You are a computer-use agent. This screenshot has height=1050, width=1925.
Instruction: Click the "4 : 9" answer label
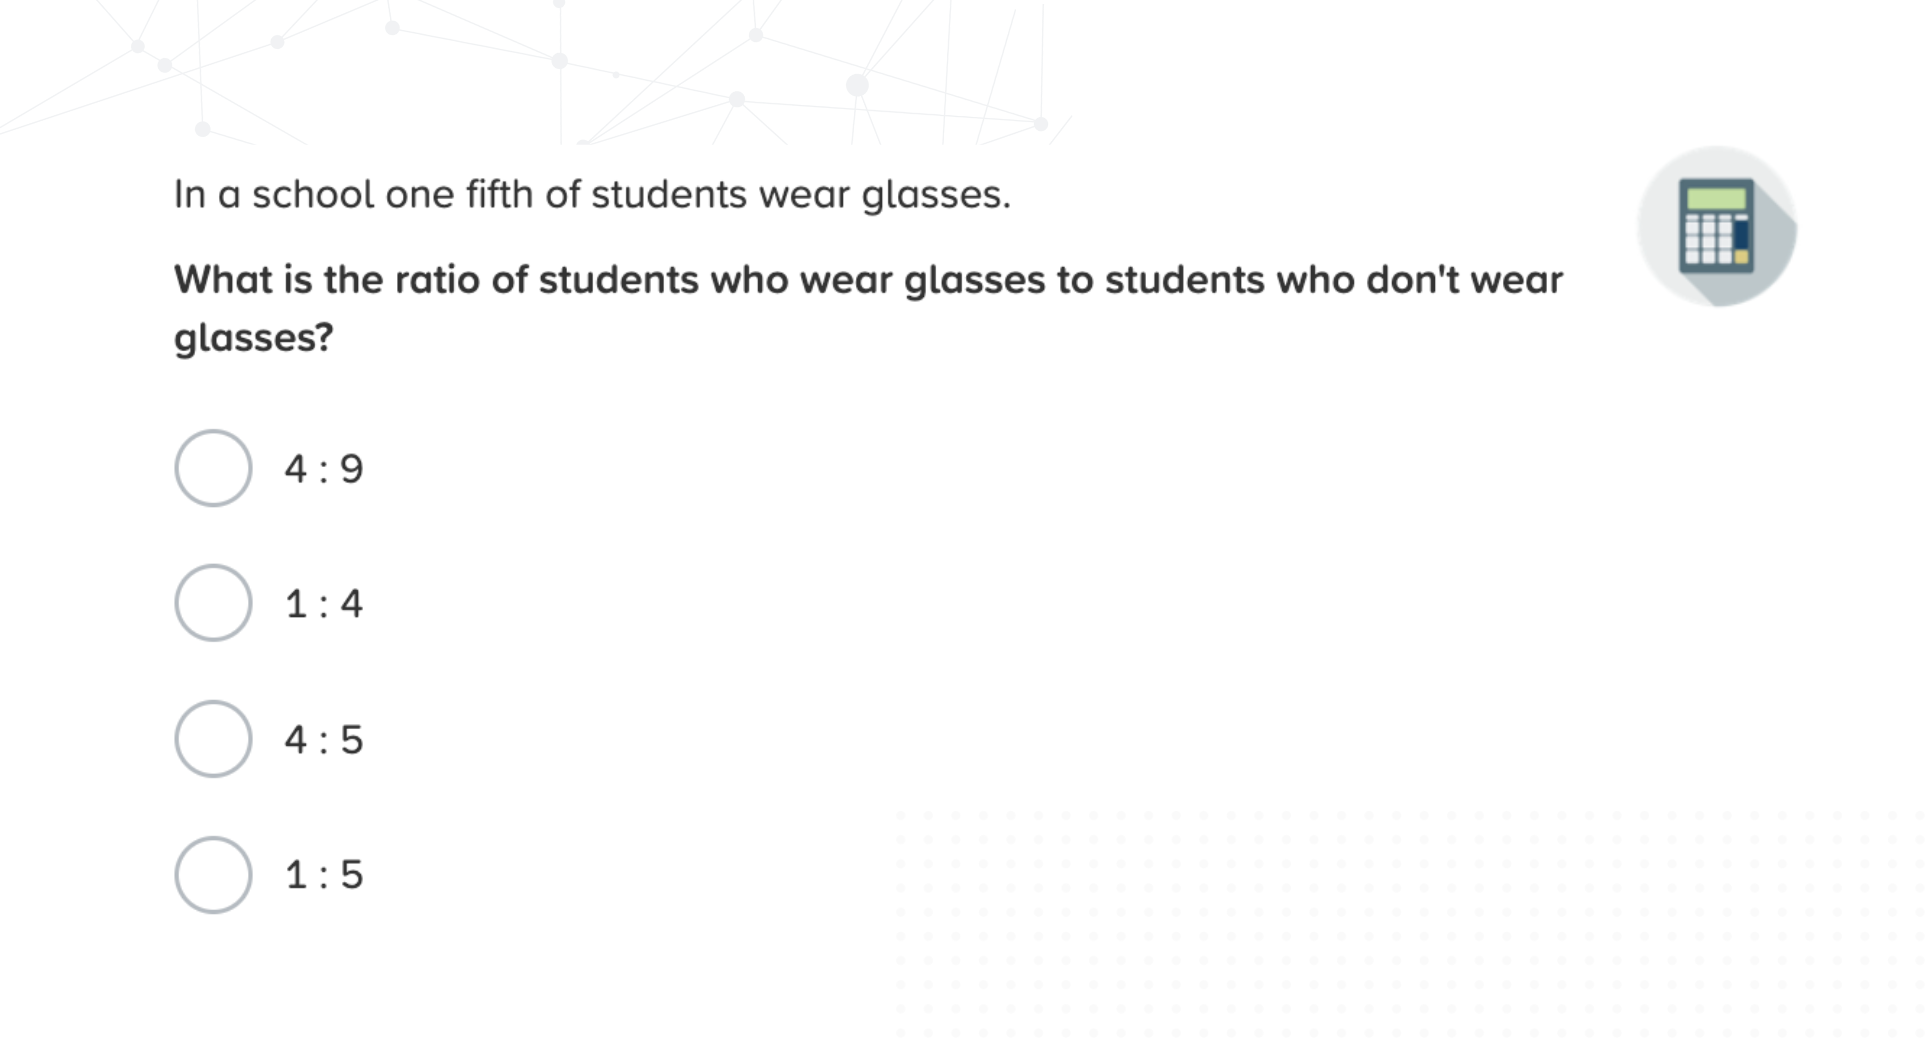(324, 469)
